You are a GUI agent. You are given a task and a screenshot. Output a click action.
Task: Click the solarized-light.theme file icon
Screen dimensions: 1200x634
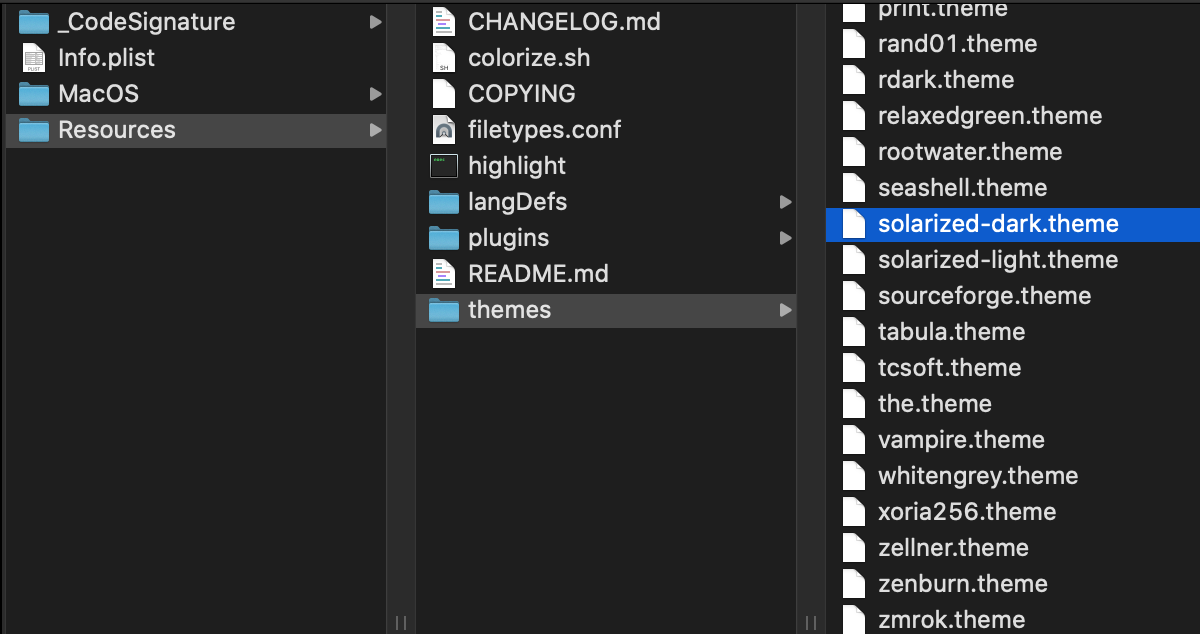pyautogui.click(x=853, y=260)
